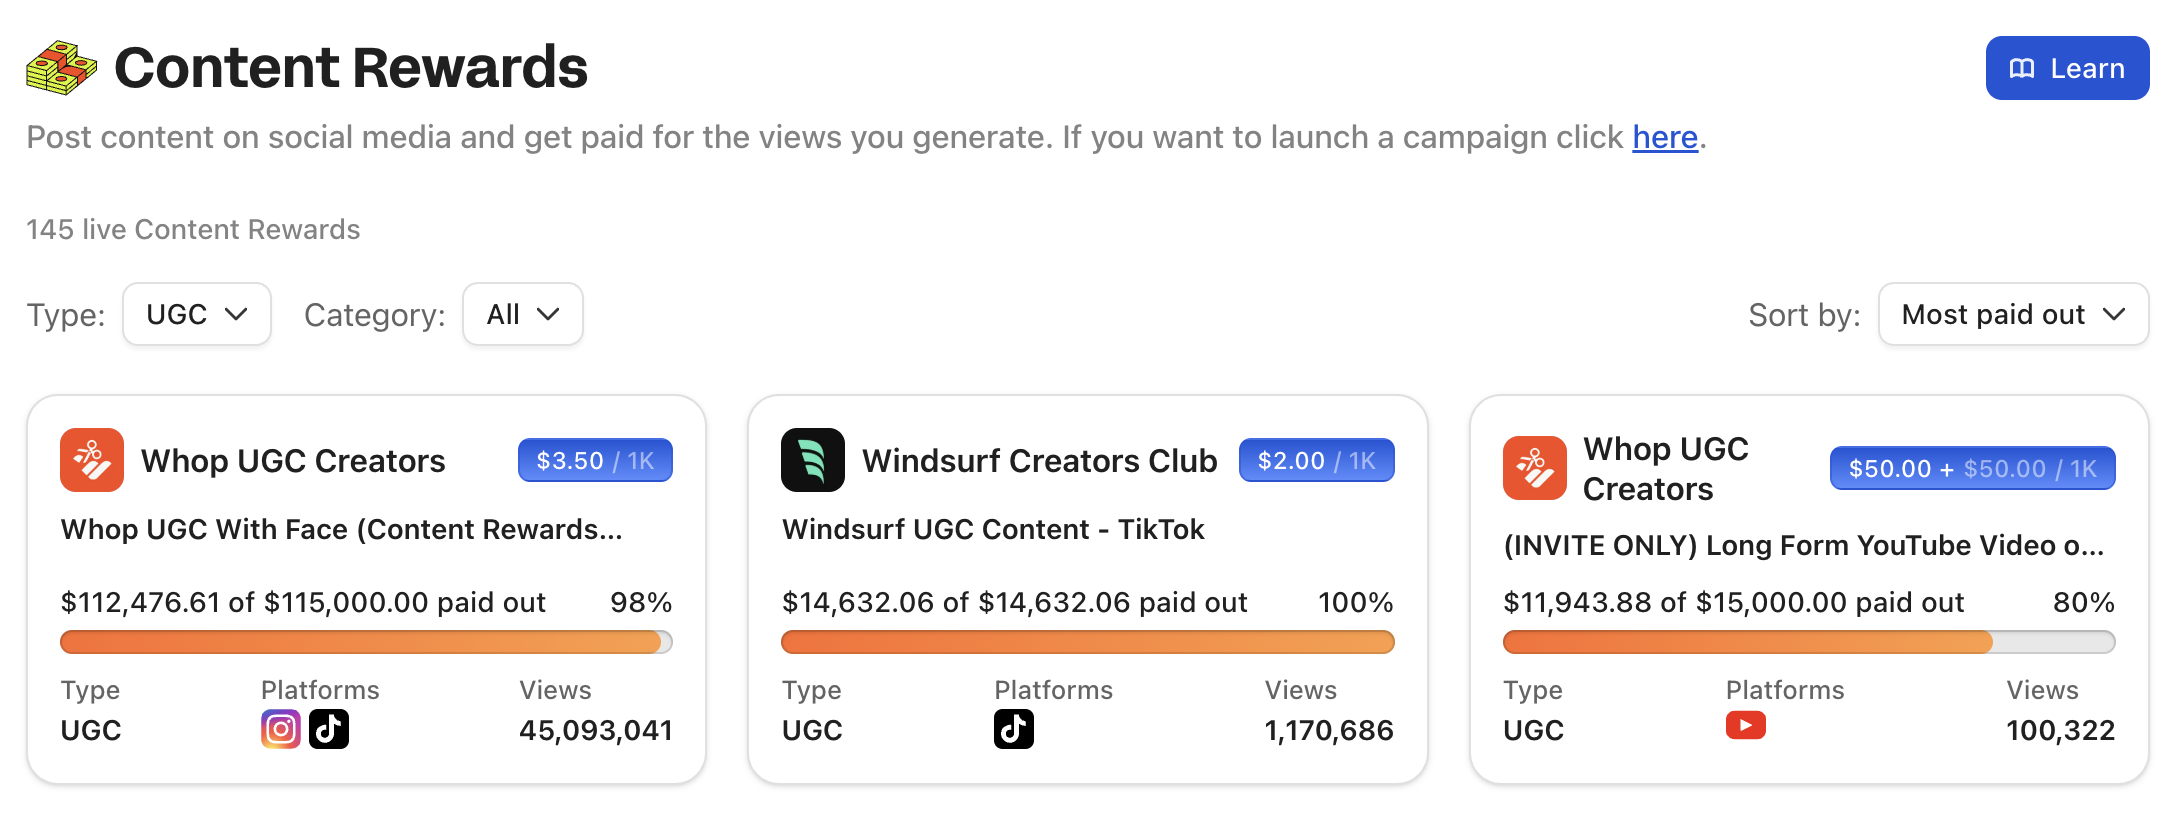Click the TikTok icon under Windsurf UGC Content

(1013, 729)
